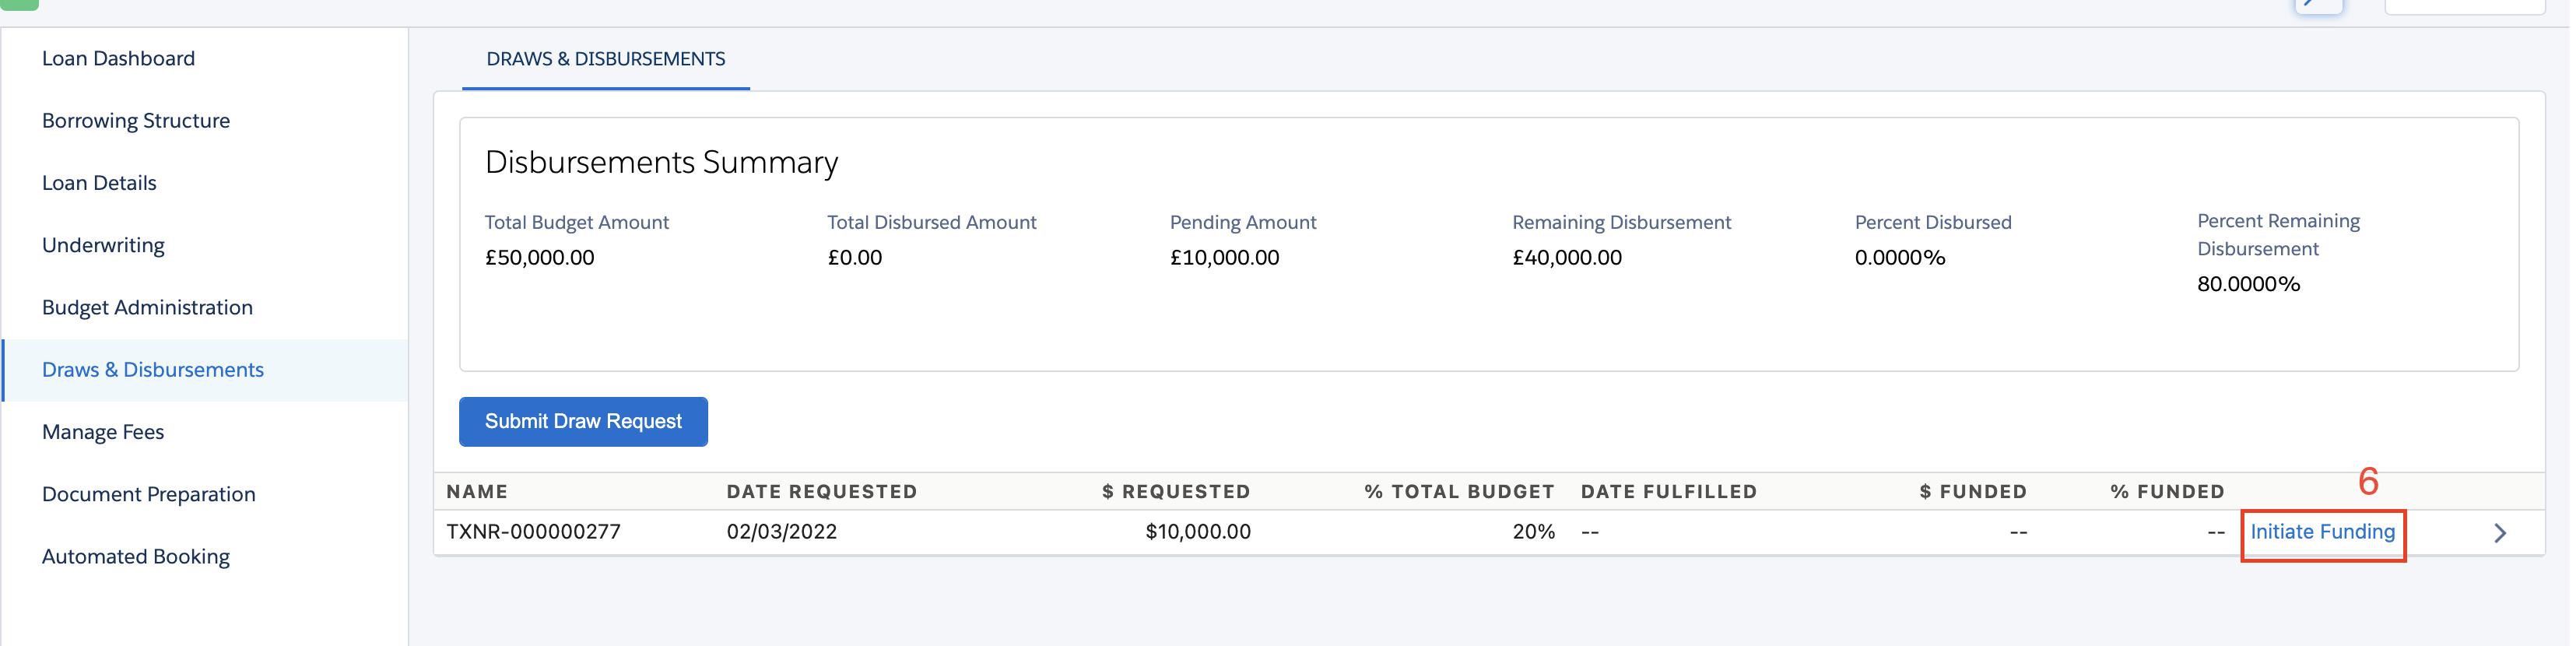Click the % FUNDED column header
The width and height of the screenshot is (2576, 646).
(2167, 491)
